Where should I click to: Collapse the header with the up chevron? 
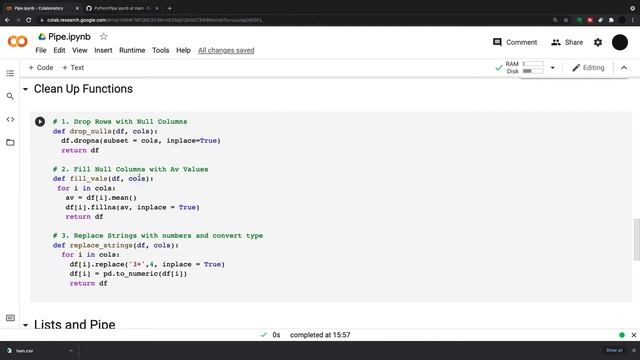pos(624,68)
